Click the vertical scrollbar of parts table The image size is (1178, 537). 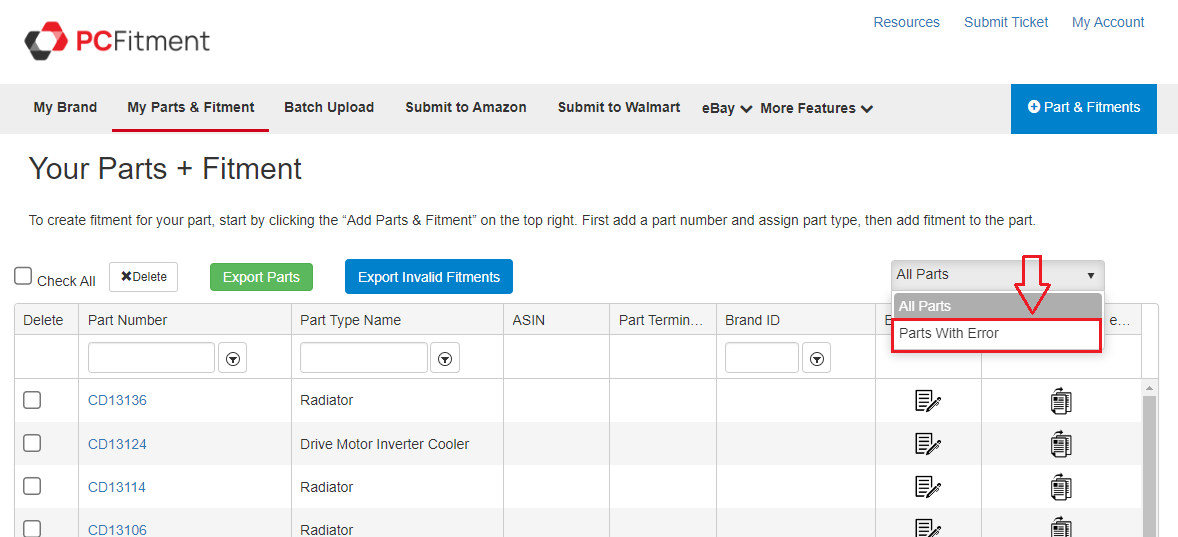click(x=1149, y=460)
